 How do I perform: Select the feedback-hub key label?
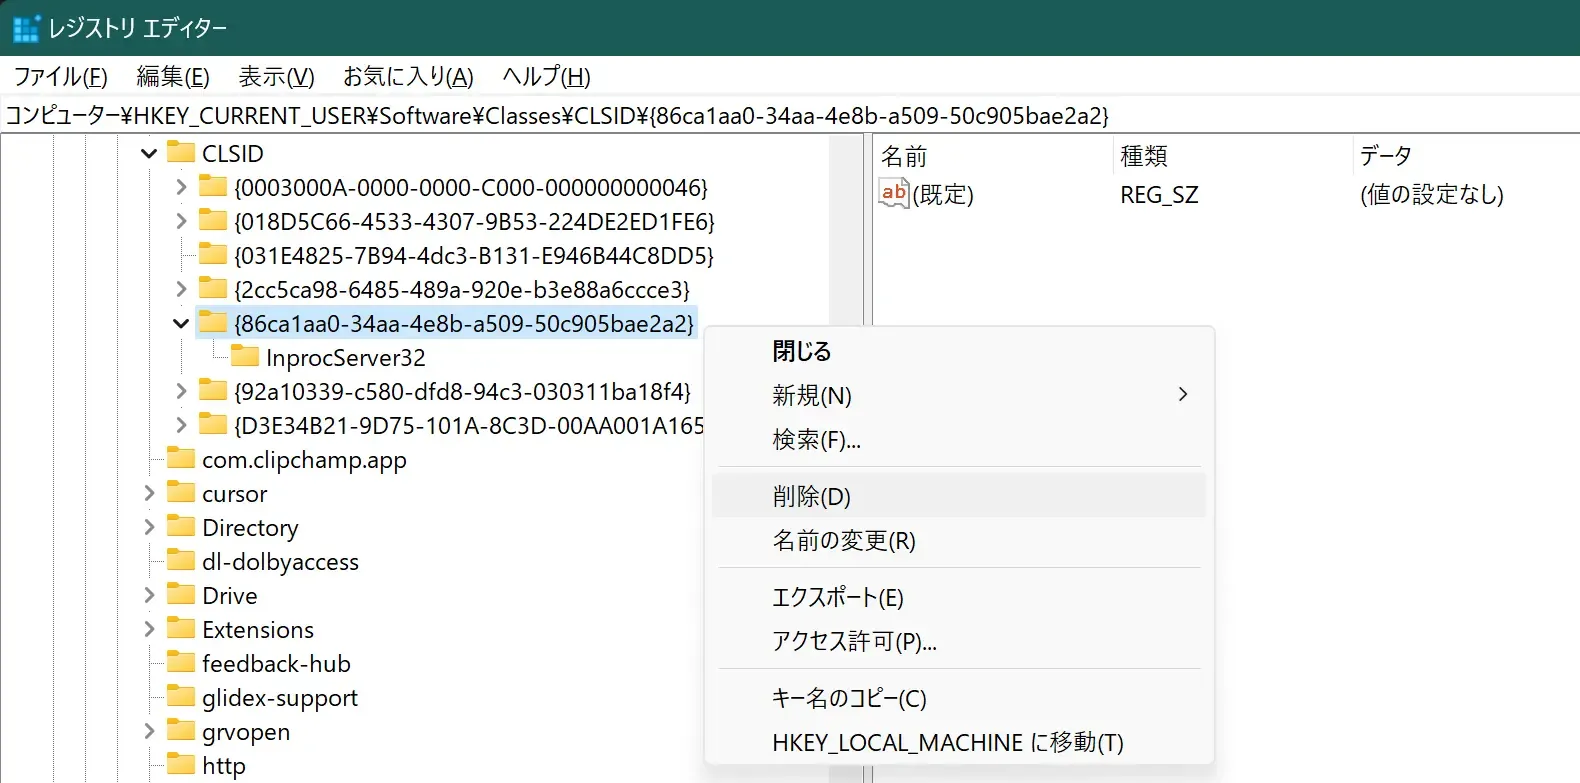pos(276,663)
